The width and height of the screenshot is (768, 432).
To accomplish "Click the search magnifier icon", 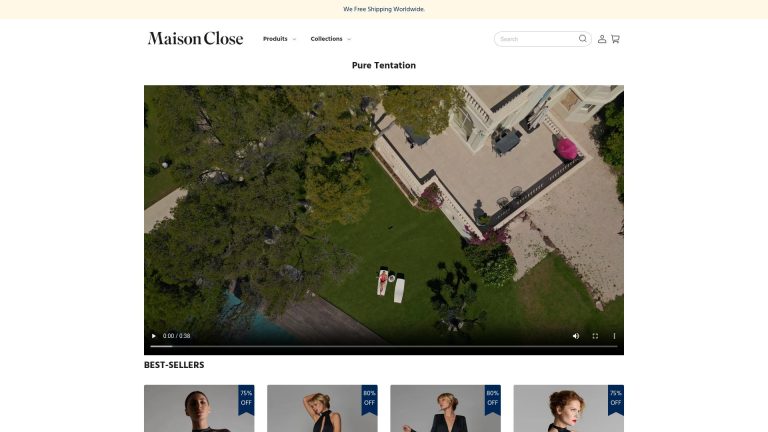I will click(x=583, y=39).
